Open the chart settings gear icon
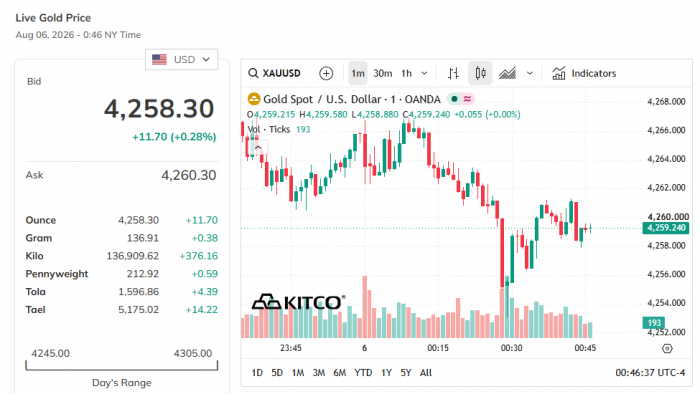Image resolution: width=700 pixels, height=394 pixels. click(x=667, y=348)
